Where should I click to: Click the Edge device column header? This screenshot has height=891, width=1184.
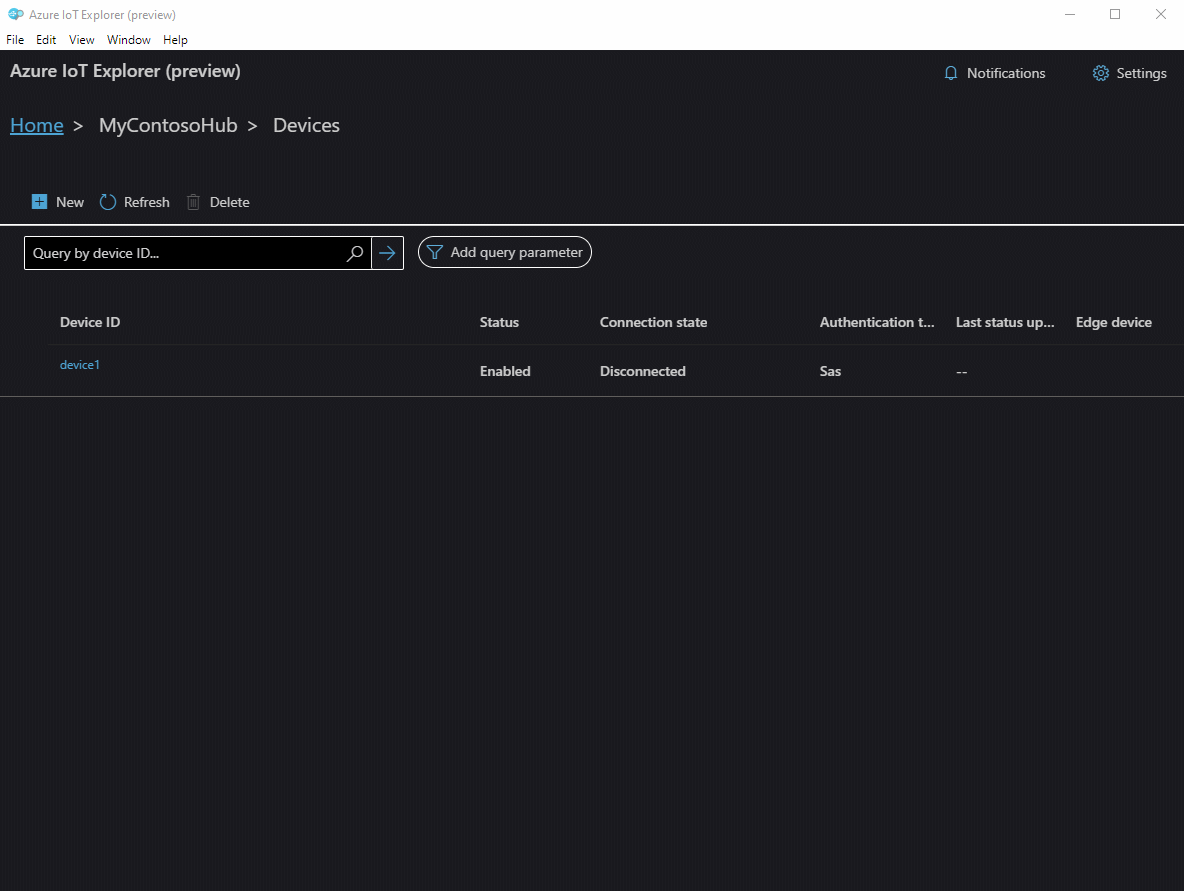tap(1113, 322)
